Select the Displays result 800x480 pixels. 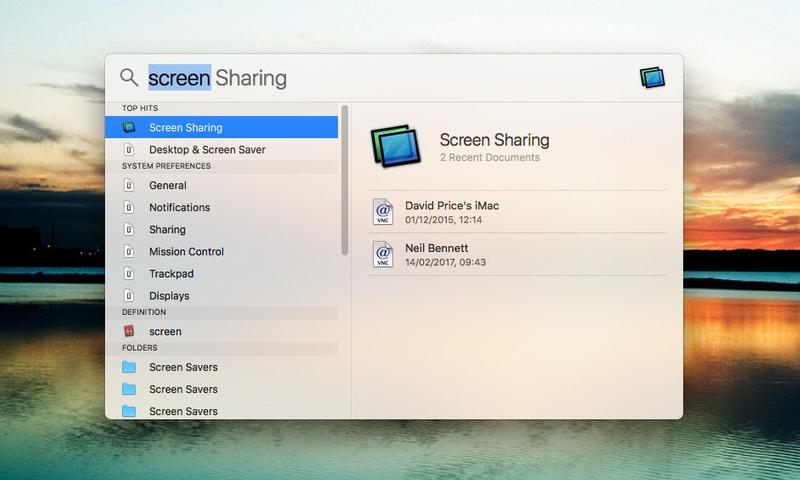click(x=221, y=295)
